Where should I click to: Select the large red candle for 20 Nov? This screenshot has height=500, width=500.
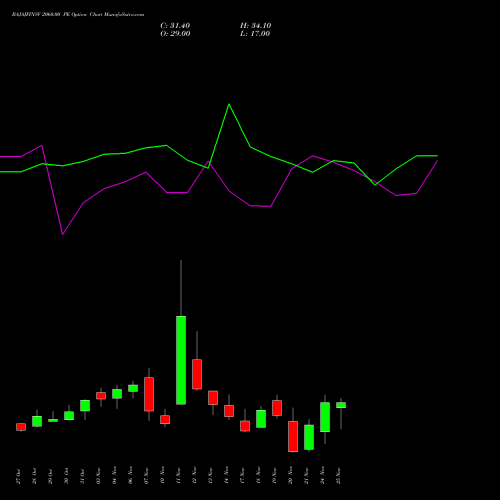coord(293,436)
